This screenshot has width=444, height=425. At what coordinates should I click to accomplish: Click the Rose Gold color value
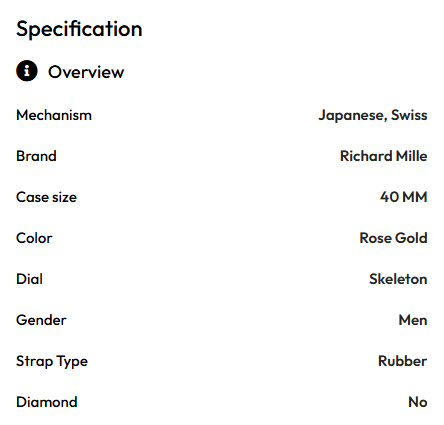(x=393, y=238)
